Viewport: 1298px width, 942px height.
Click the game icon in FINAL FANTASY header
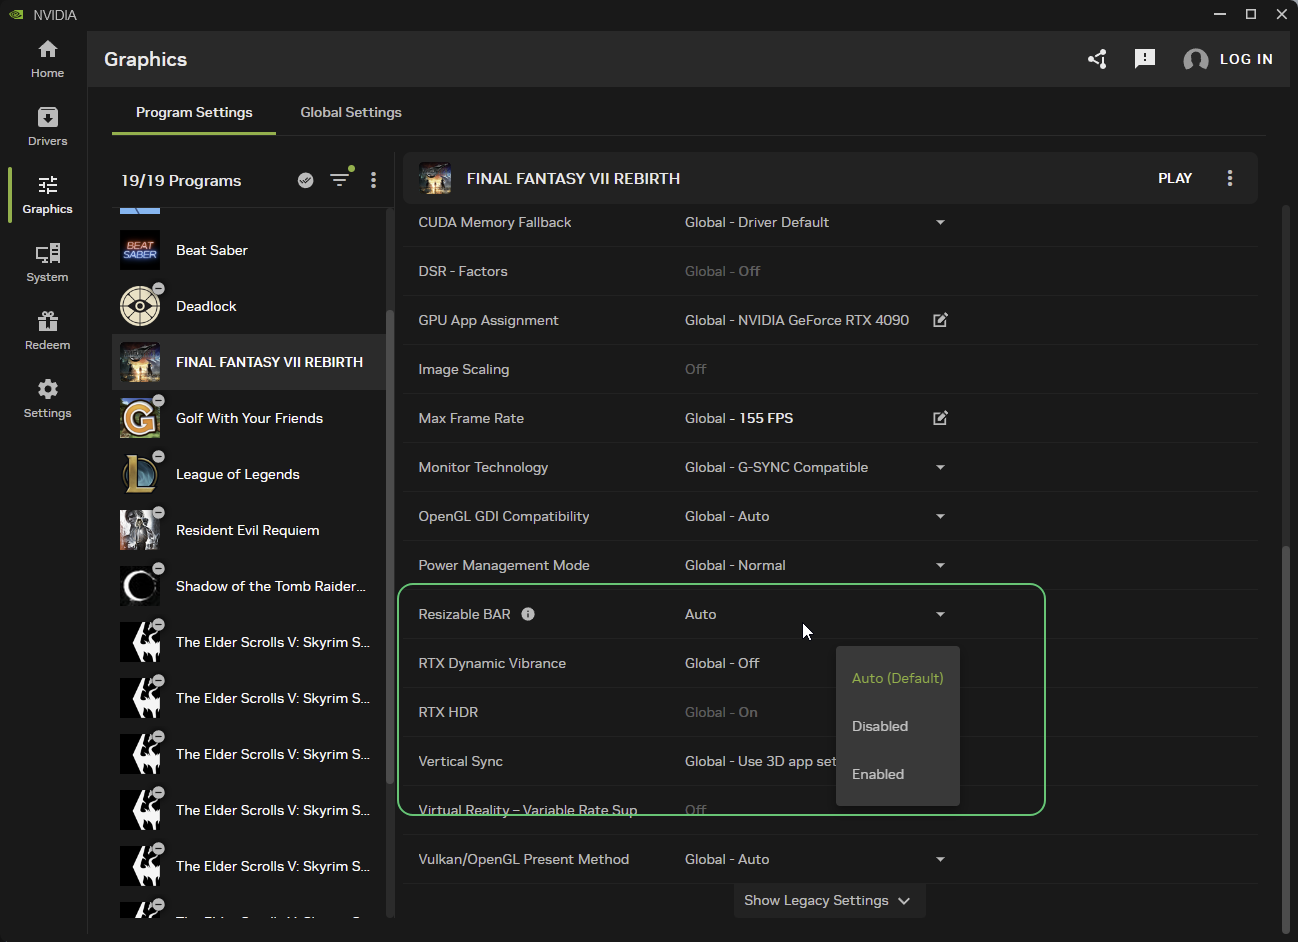pyautogui.click(x=435, y=178)
